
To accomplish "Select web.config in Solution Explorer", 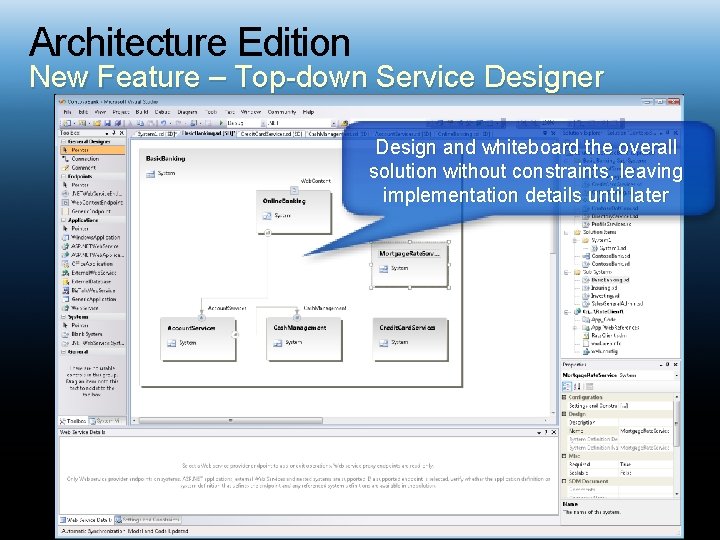I will [600, 351].
